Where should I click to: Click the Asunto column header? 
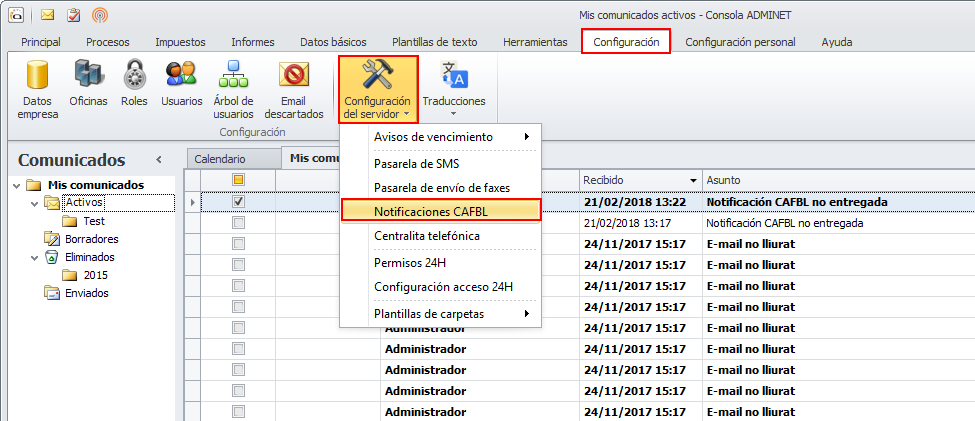point(838,180)
